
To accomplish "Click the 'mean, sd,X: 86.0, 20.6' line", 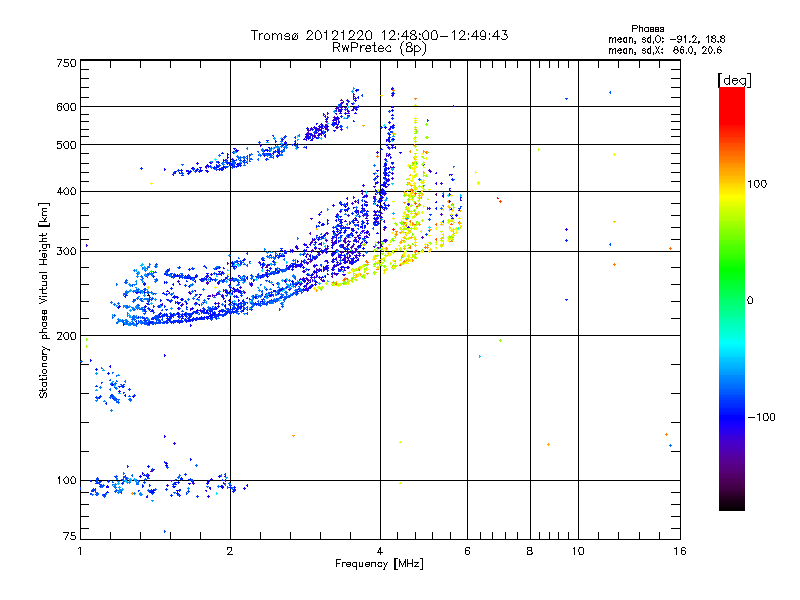I will (665, 50).
